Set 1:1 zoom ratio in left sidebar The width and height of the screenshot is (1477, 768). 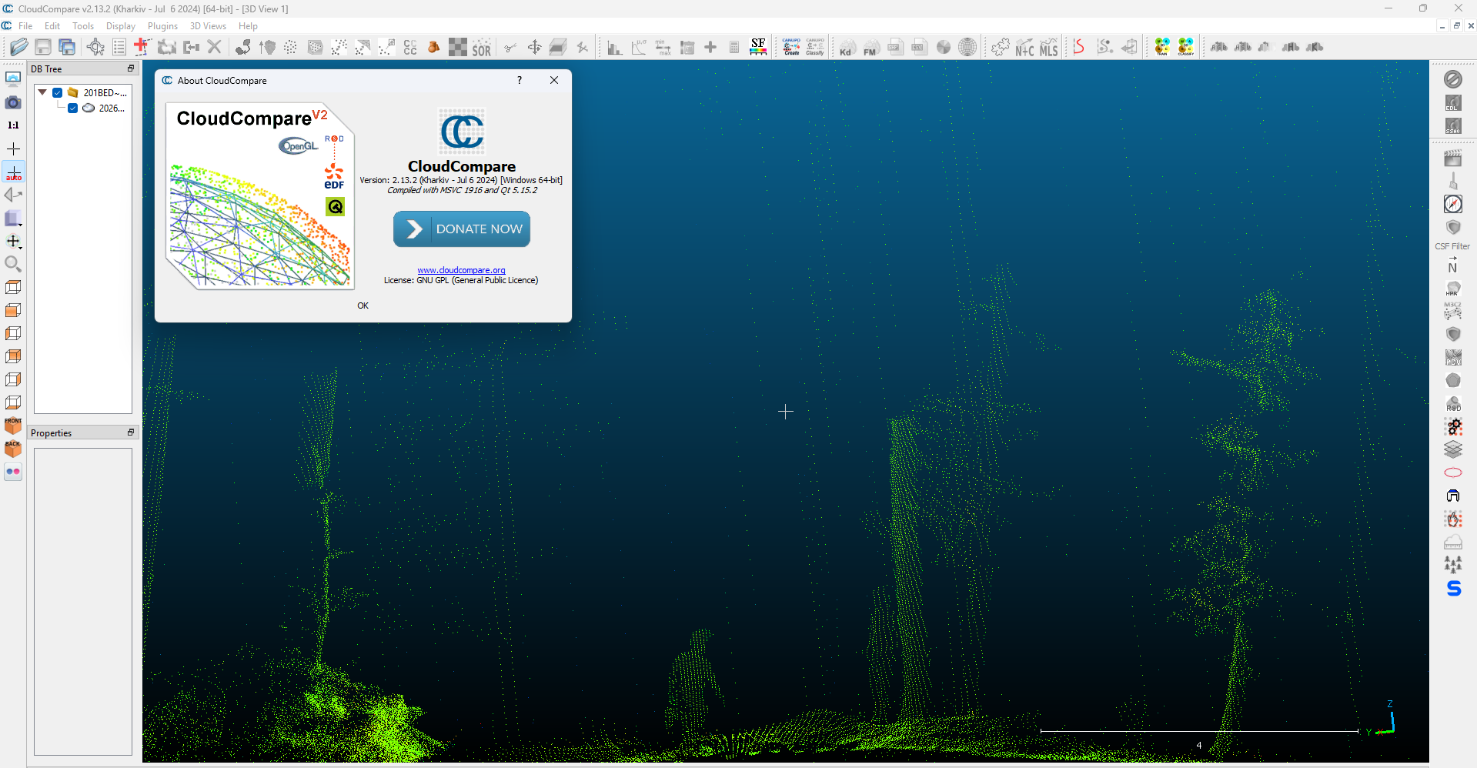click(x=13, y=125)
